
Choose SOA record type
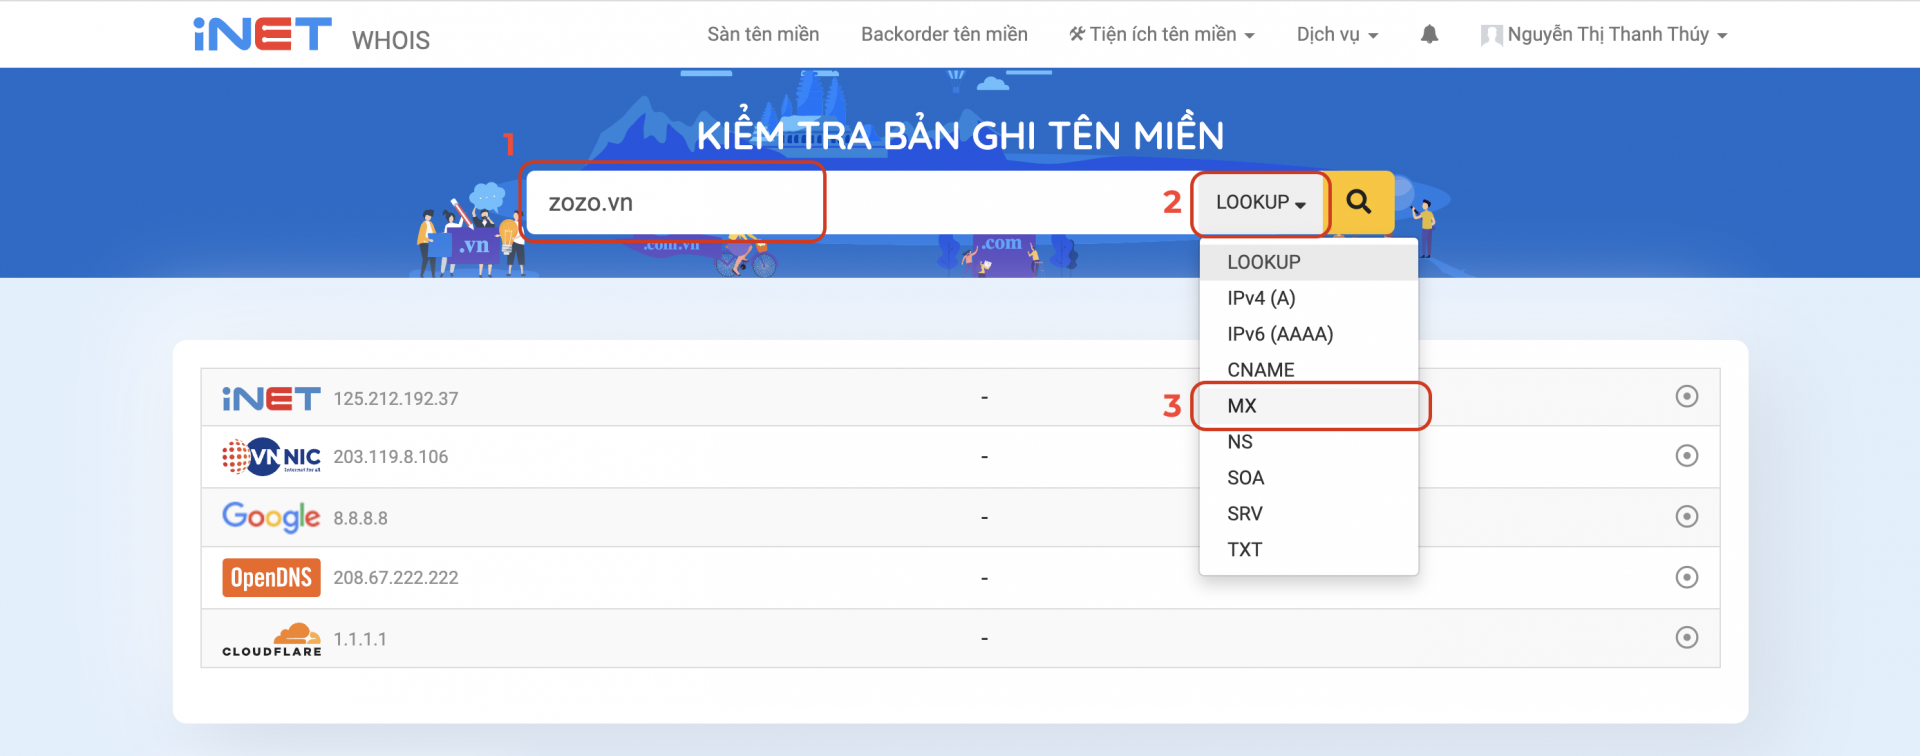coord(1308,478)
